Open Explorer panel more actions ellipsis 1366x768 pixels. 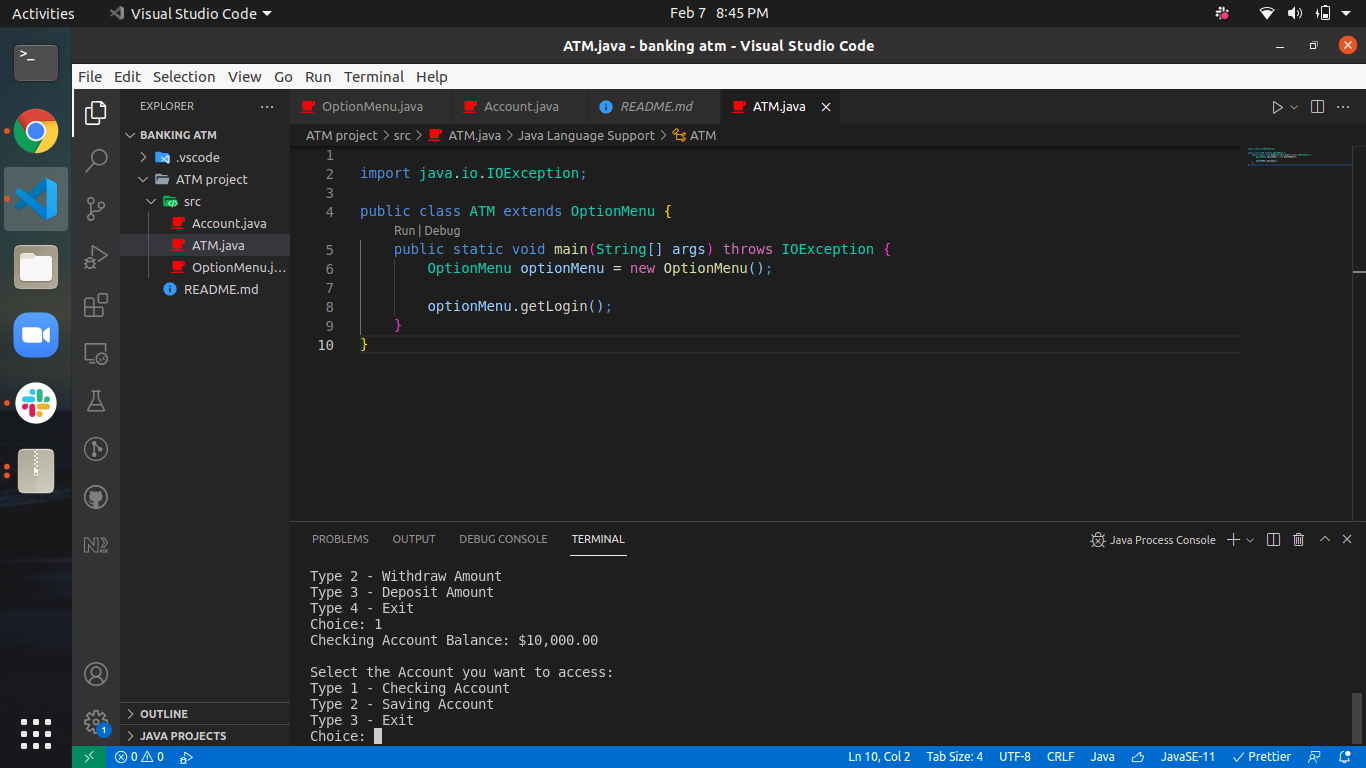(267, 106)
